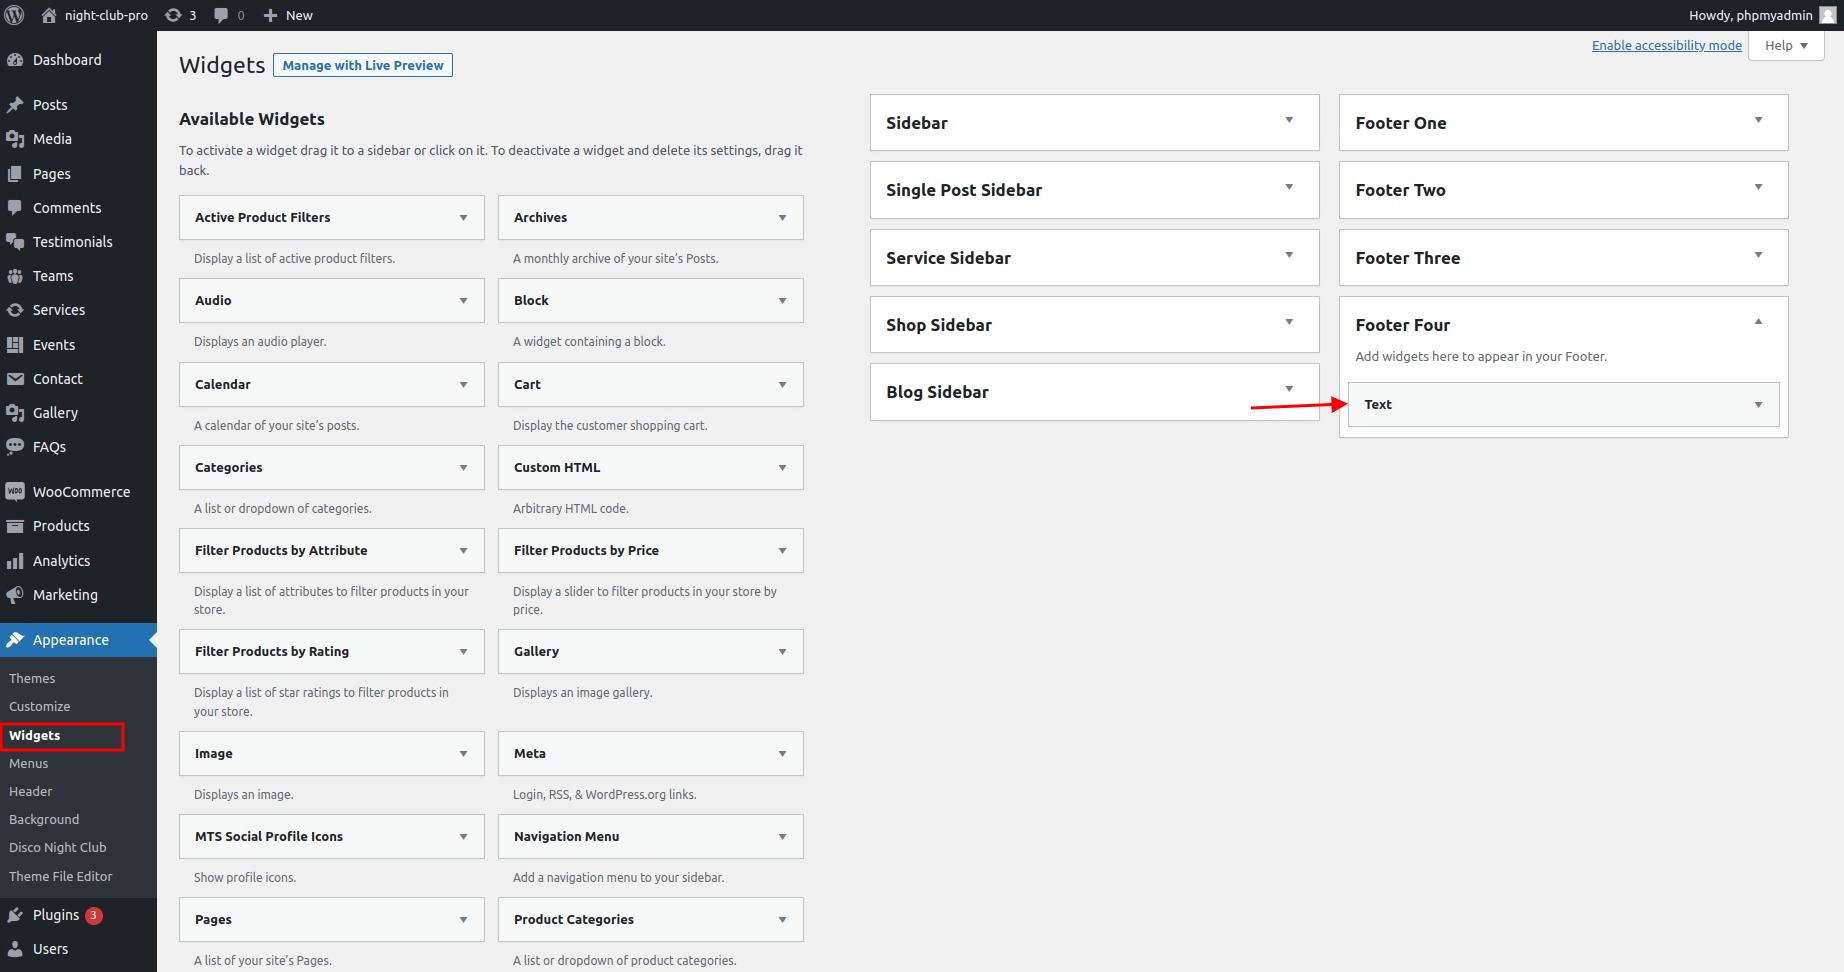Image resolution: width=1844 pixels, height=972 pixels.
Task: Expand the Shop Sidebar widget area
Action: coord(1289,322)
